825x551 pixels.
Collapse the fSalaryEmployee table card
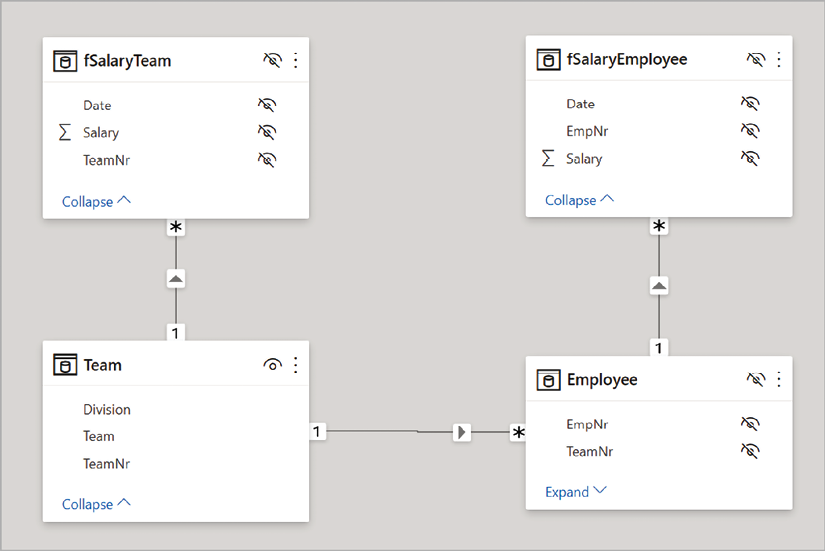coord(579,200)
